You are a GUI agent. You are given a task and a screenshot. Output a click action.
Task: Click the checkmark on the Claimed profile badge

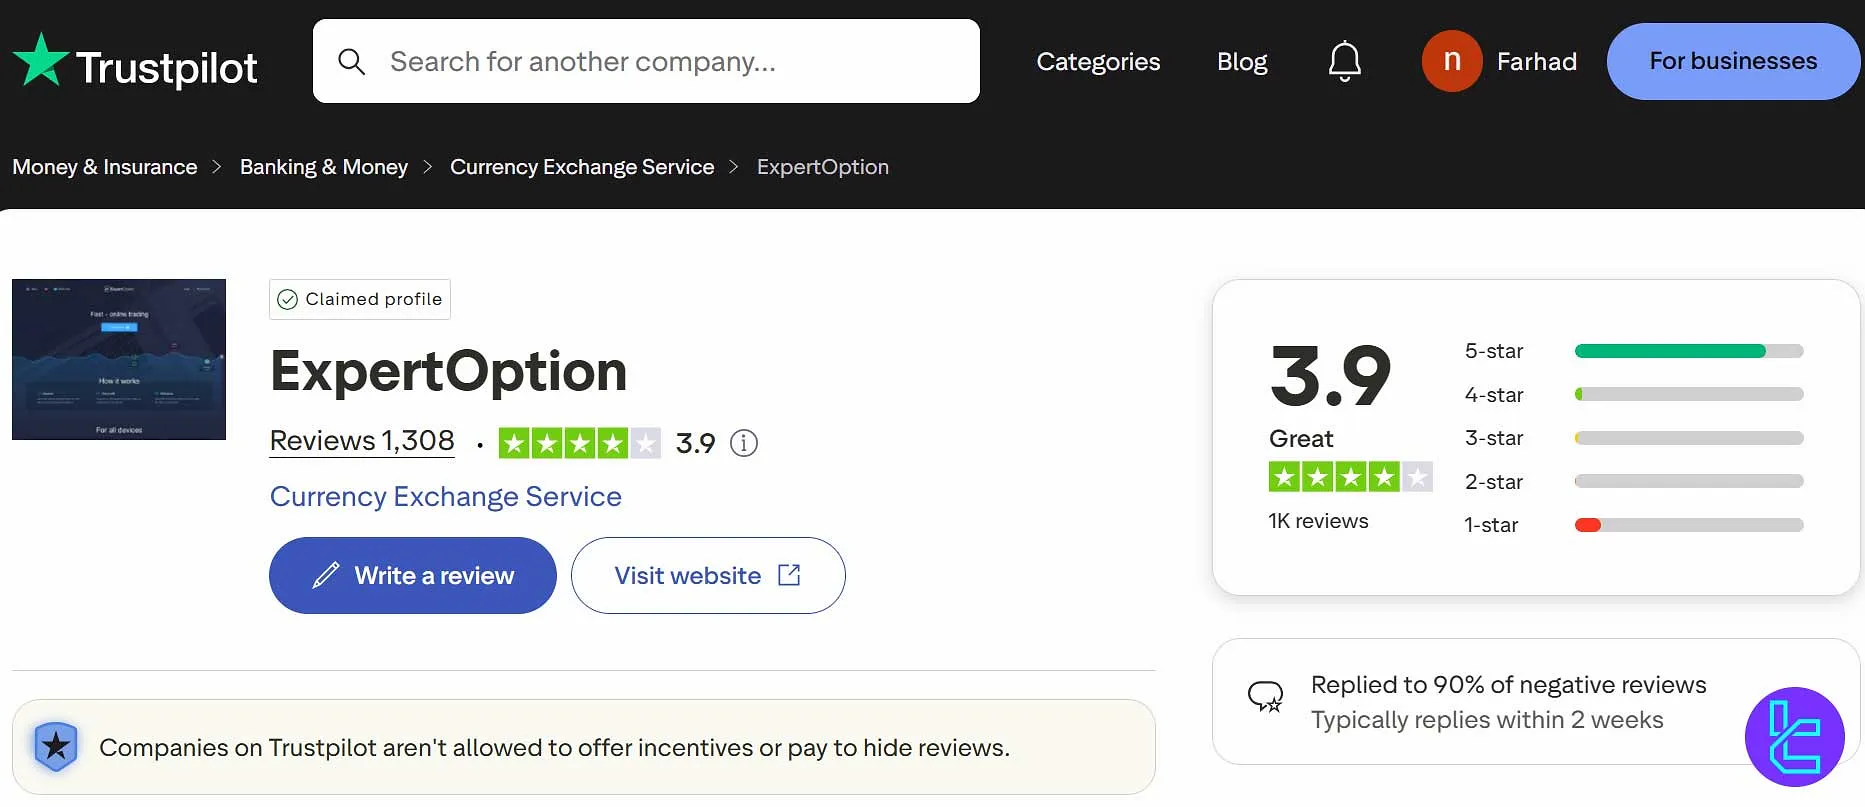pos(288,298)
